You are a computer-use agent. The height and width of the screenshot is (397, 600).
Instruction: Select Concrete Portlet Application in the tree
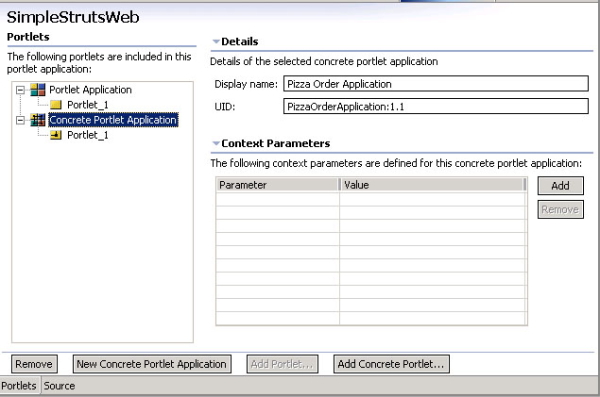113,120
